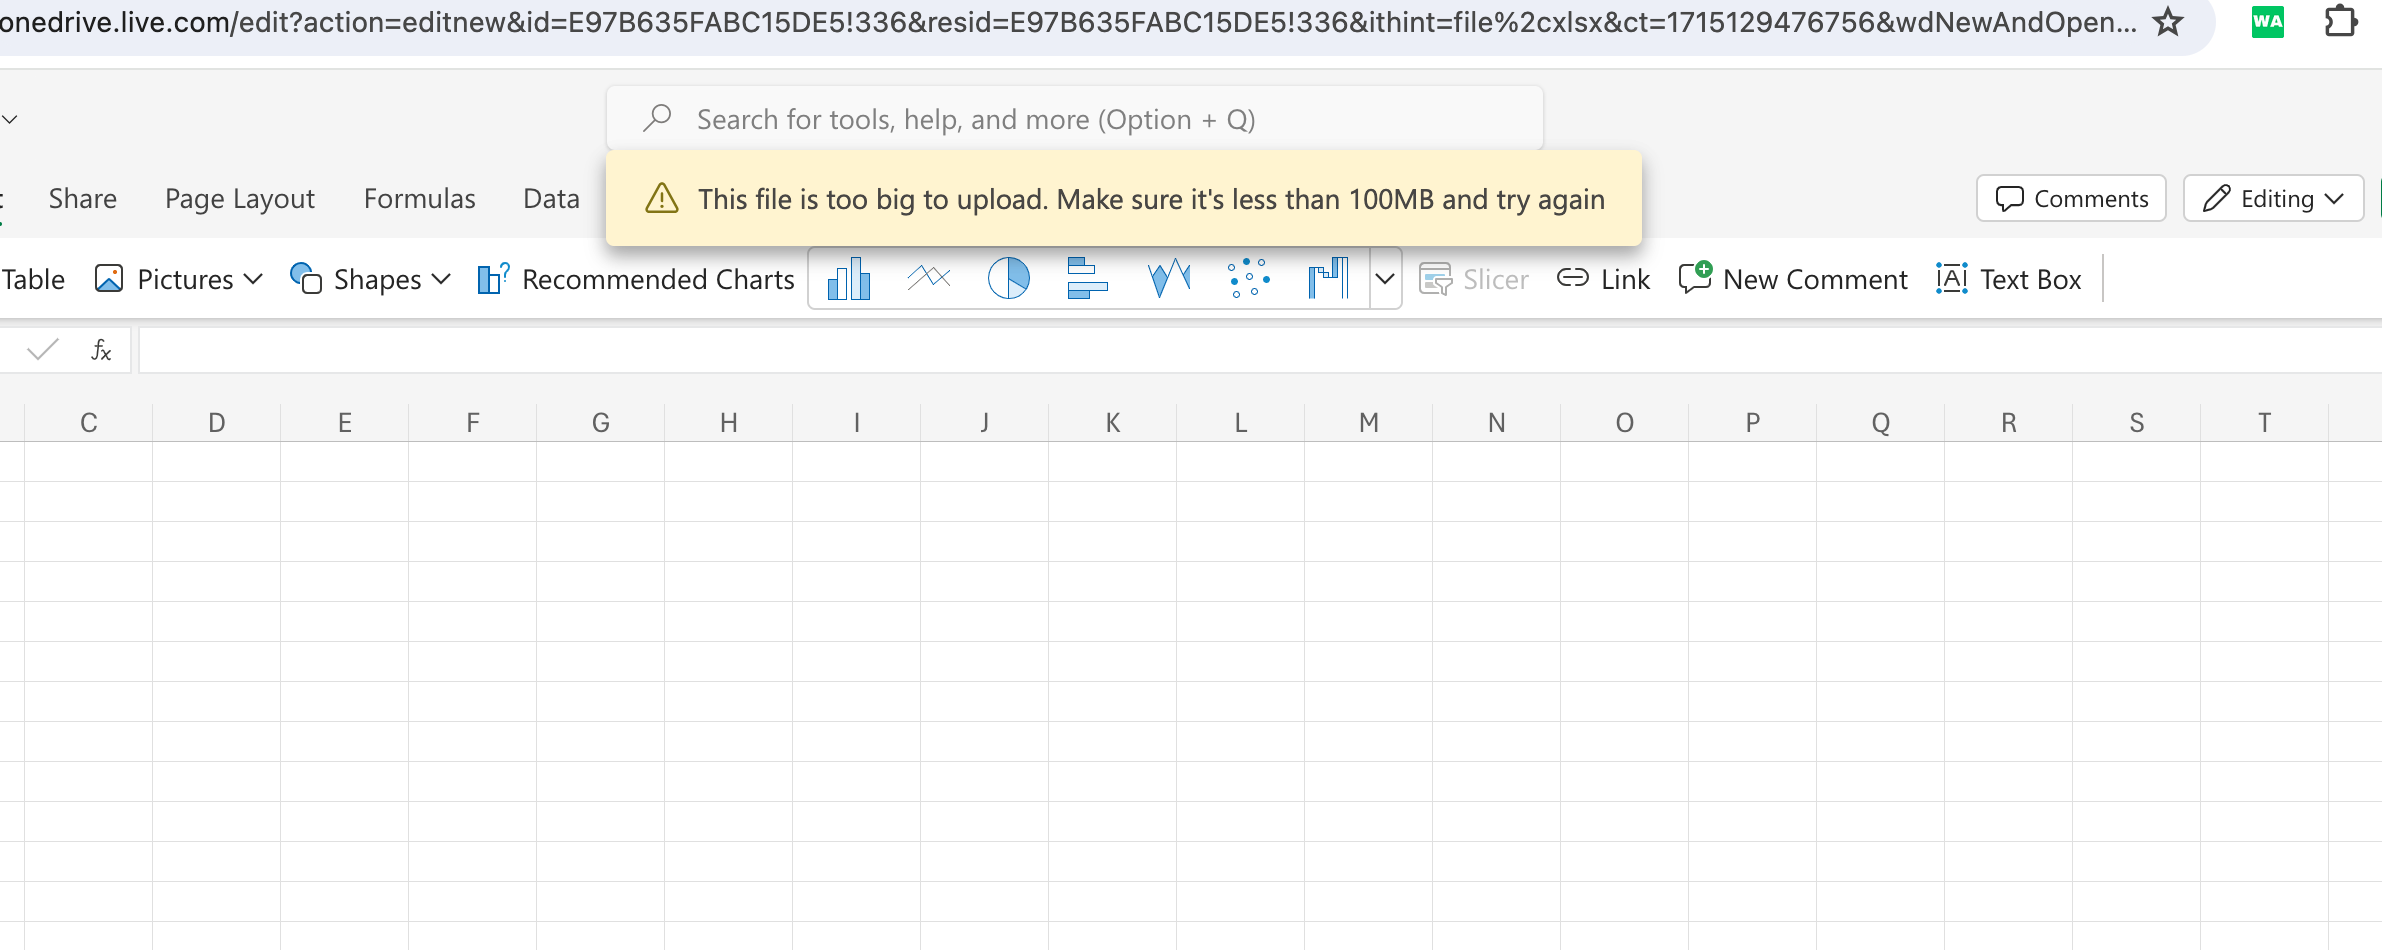Image resolution: width=2382 pixels, height=950 pixels.
Task: Insert a waterfall chart
Action: (x=1328, y=279)
